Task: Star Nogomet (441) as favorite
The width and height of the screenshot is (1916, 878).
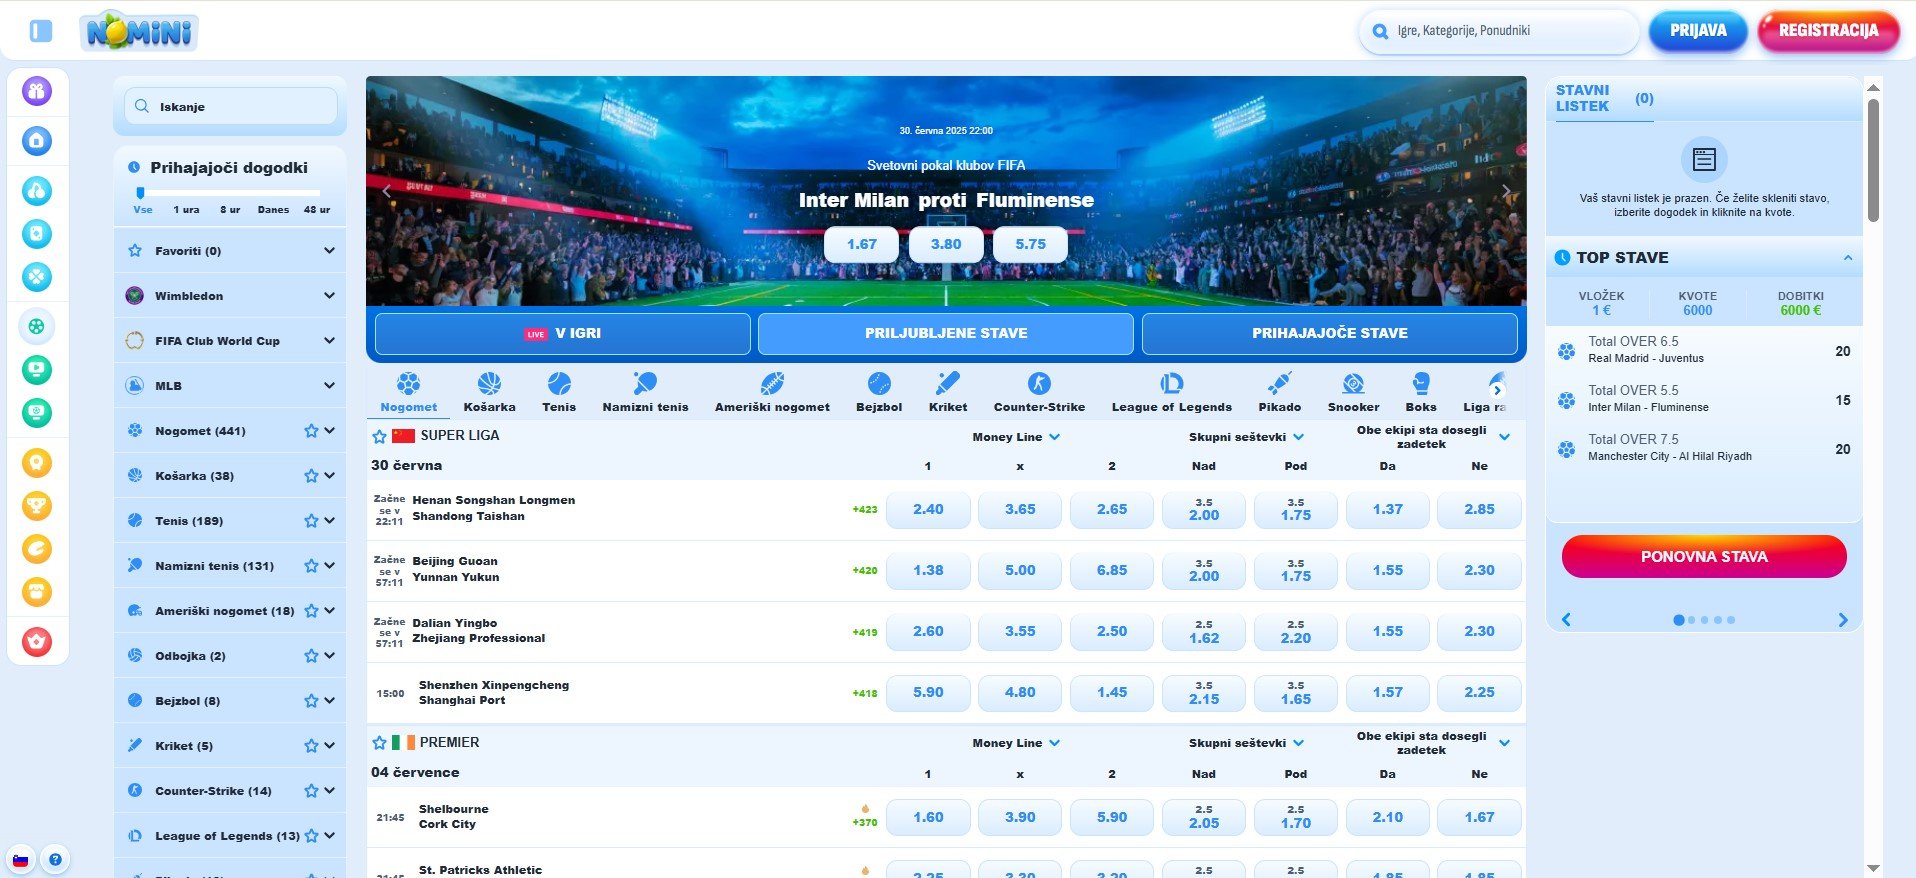Action: pyautogui.click(x=311, y=431)
